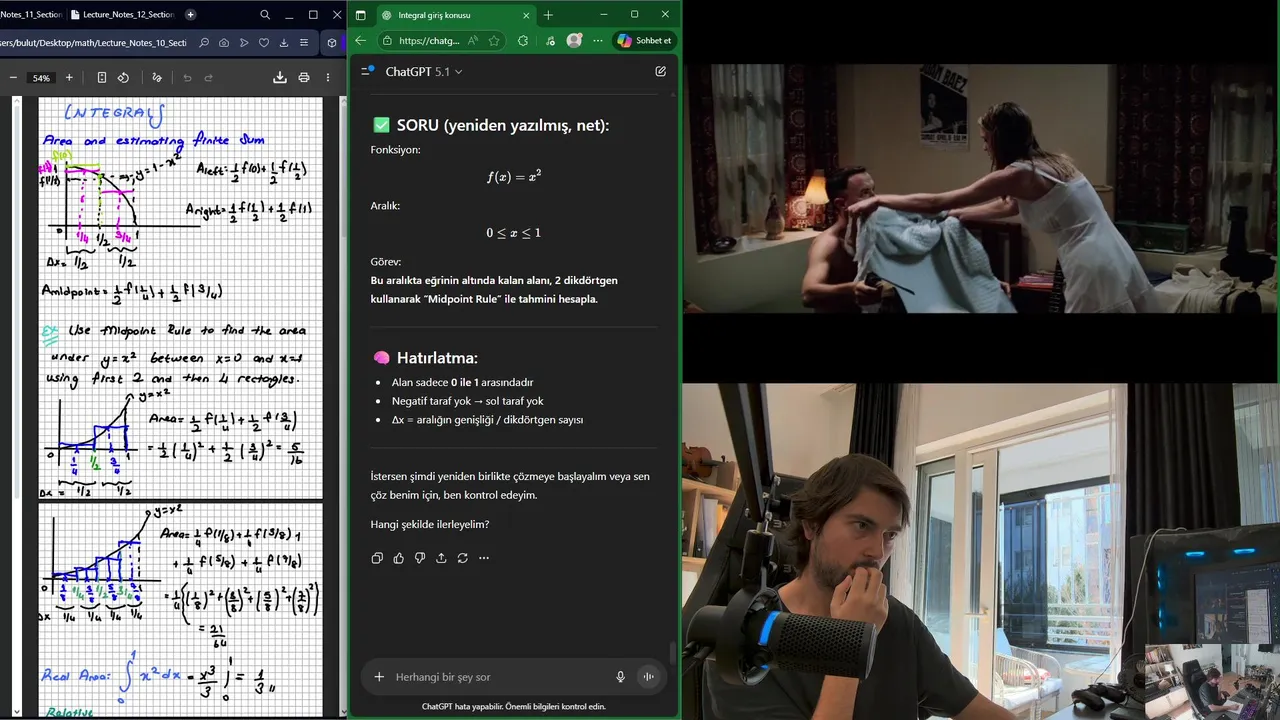Copy the ChatGPT response

377,558
